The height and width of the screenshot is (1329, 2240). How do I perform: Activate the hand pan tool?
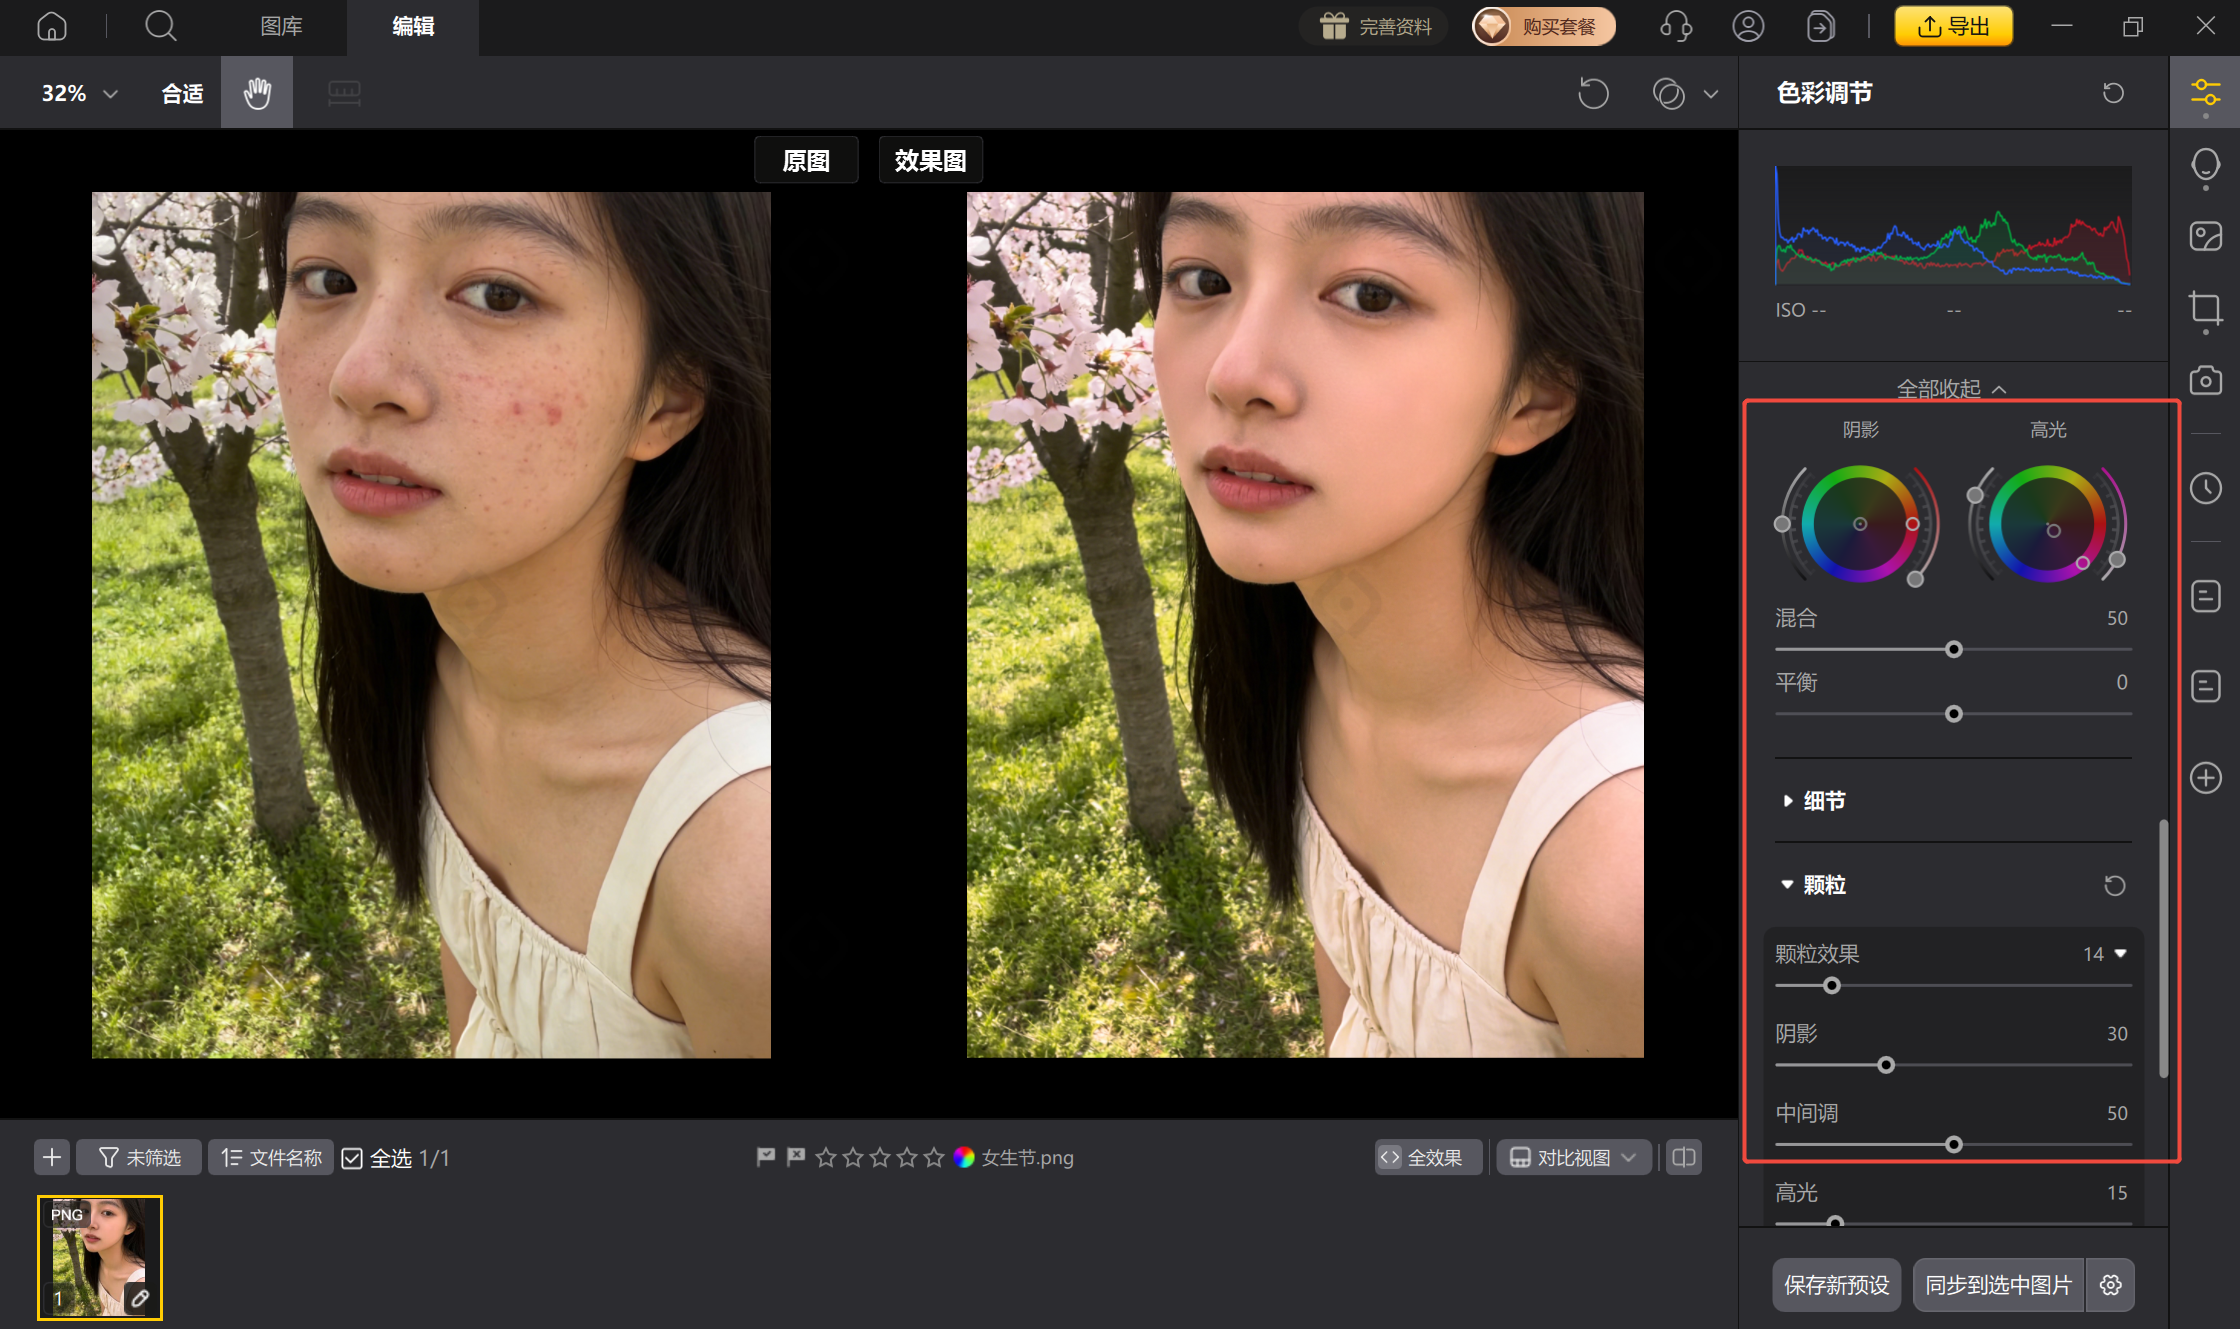coord(256,92)
